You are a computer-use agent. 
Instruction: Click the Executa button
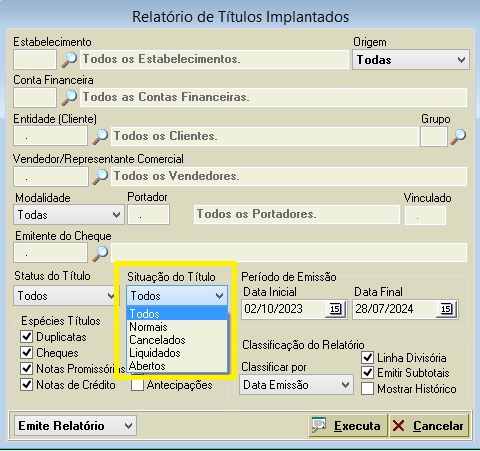(x=348, y=426)
